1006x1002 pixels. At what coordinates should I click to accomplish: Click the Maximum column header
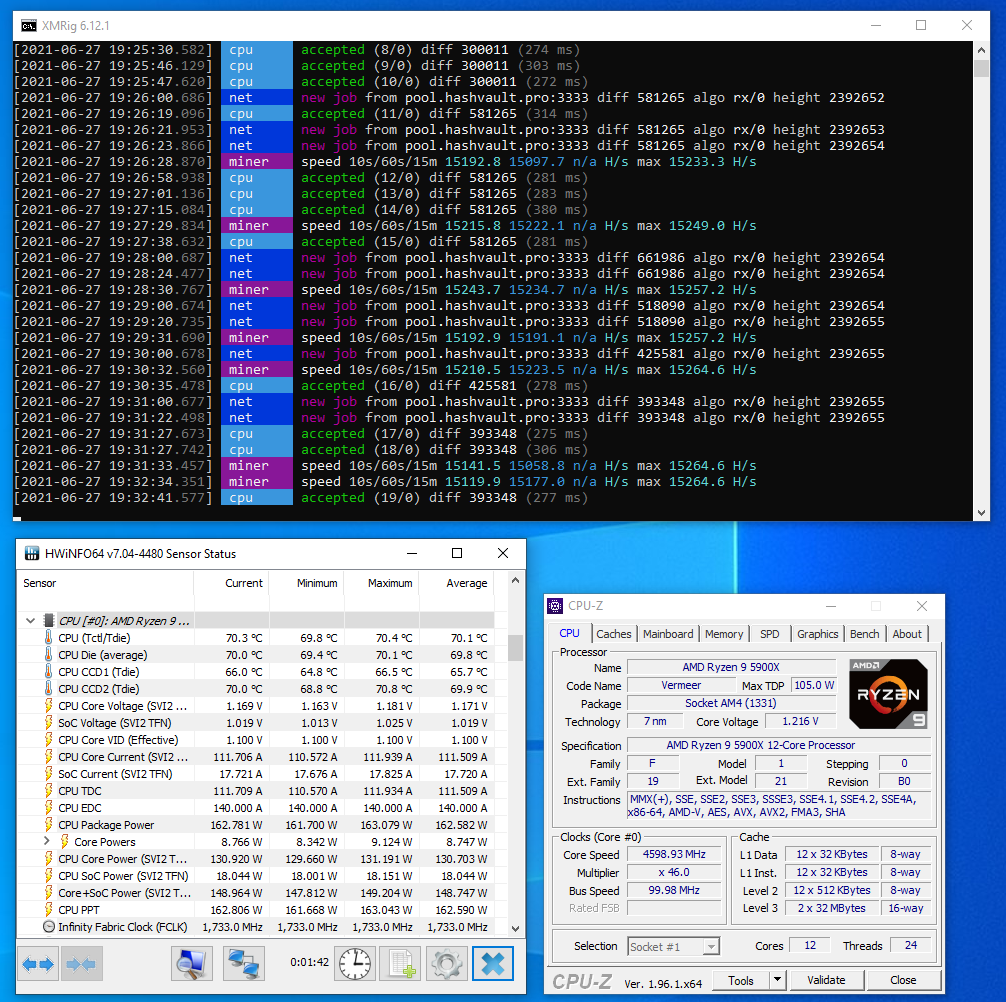pyautogui.click(x=382, y=583)
